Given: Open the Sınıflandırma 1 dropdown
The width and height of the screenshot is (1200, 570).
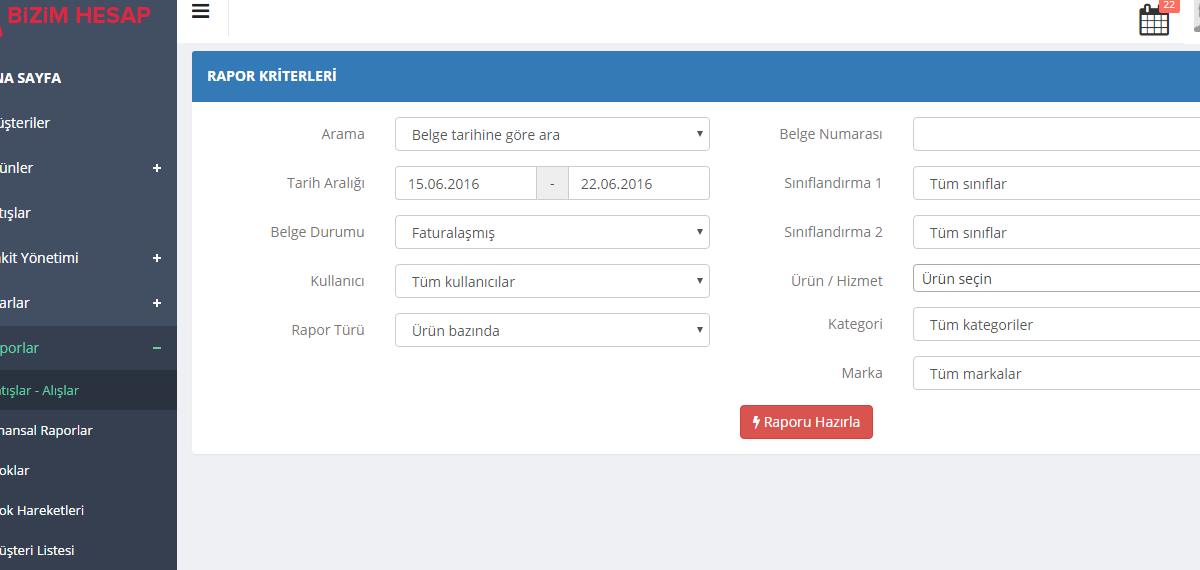Looking at the screenshot, I should tap(1055, 184).
